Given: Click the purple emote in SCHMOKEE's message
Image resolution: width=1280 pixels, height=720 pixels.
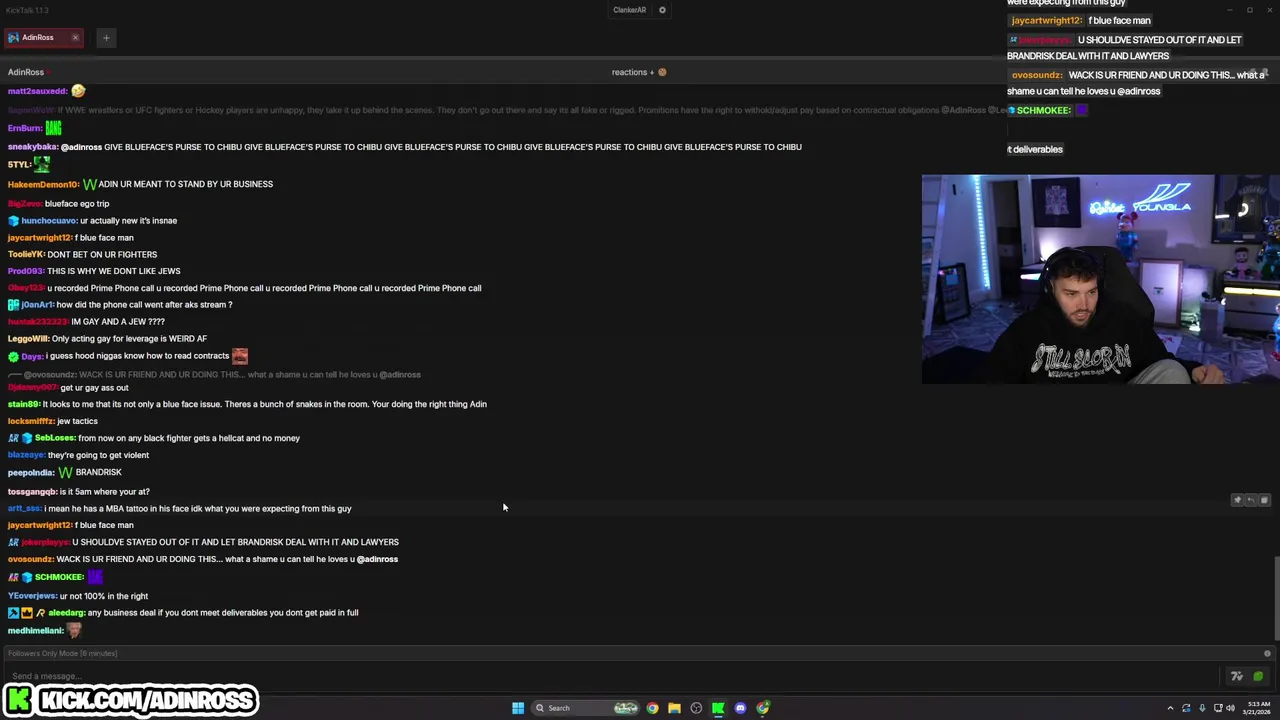Looking at the screenshot, I should pos(95,577).
